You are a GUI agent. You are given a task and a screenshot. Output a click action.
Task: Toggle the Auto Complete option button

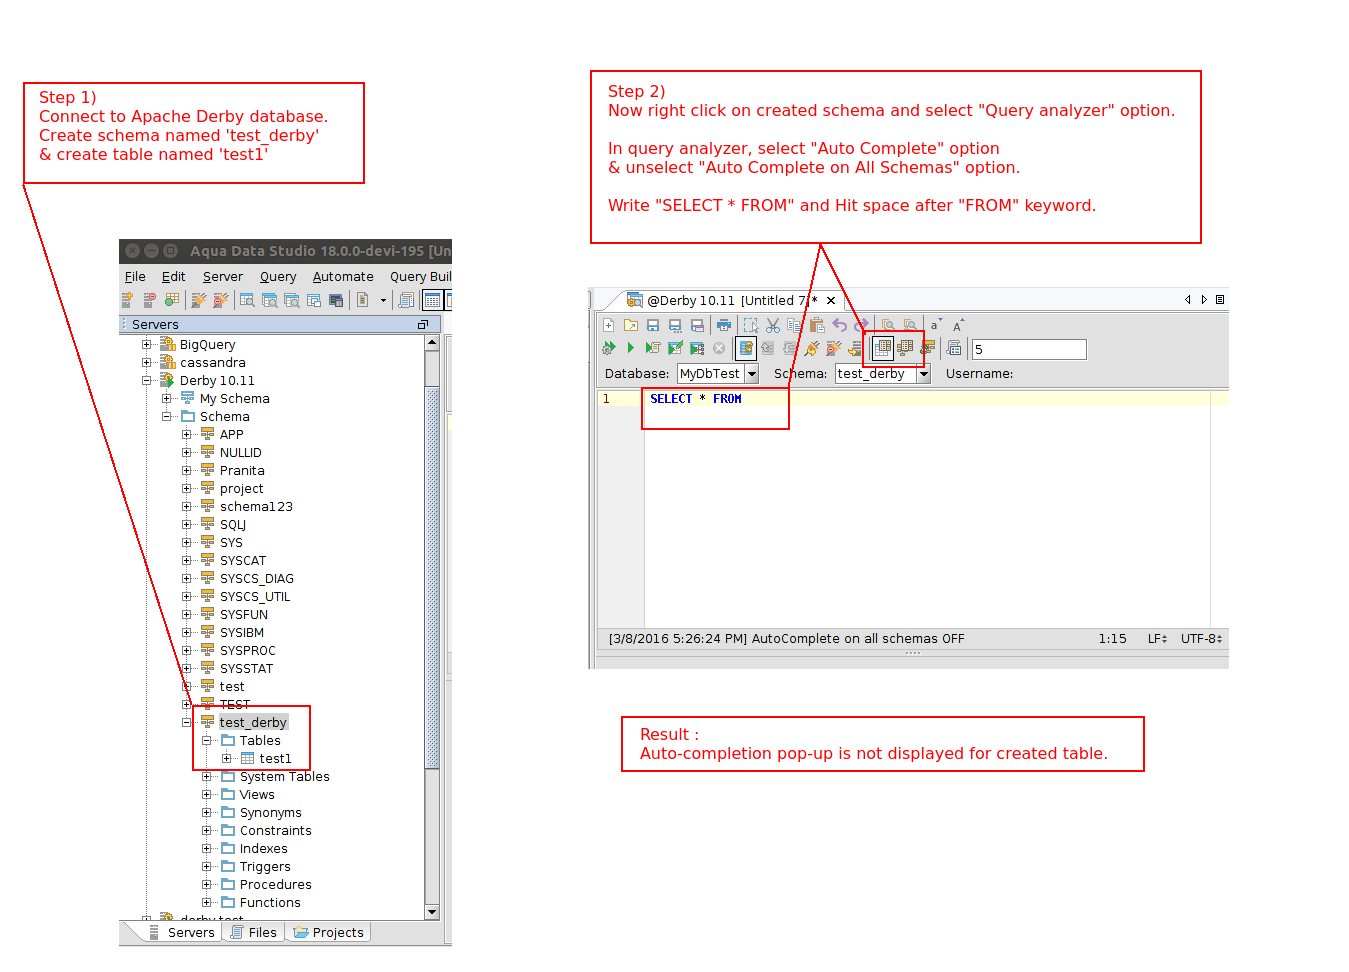coord(882,348)
